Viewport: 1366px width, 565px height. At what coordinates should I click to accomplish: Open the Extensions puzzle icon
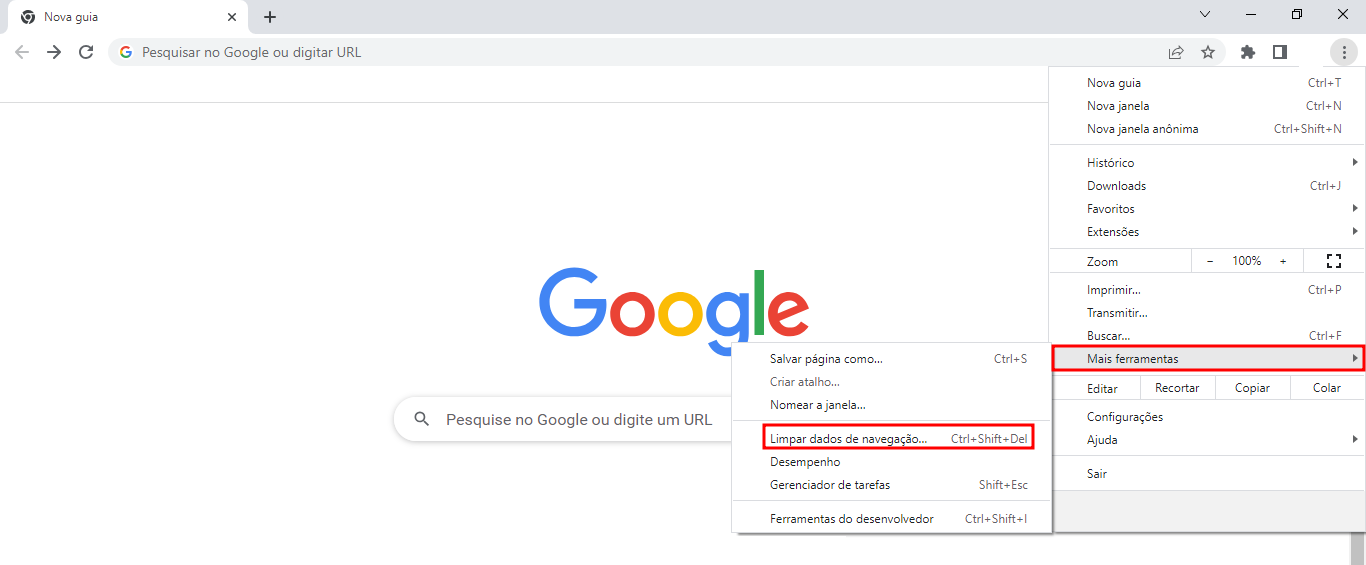pos(1248,52)
